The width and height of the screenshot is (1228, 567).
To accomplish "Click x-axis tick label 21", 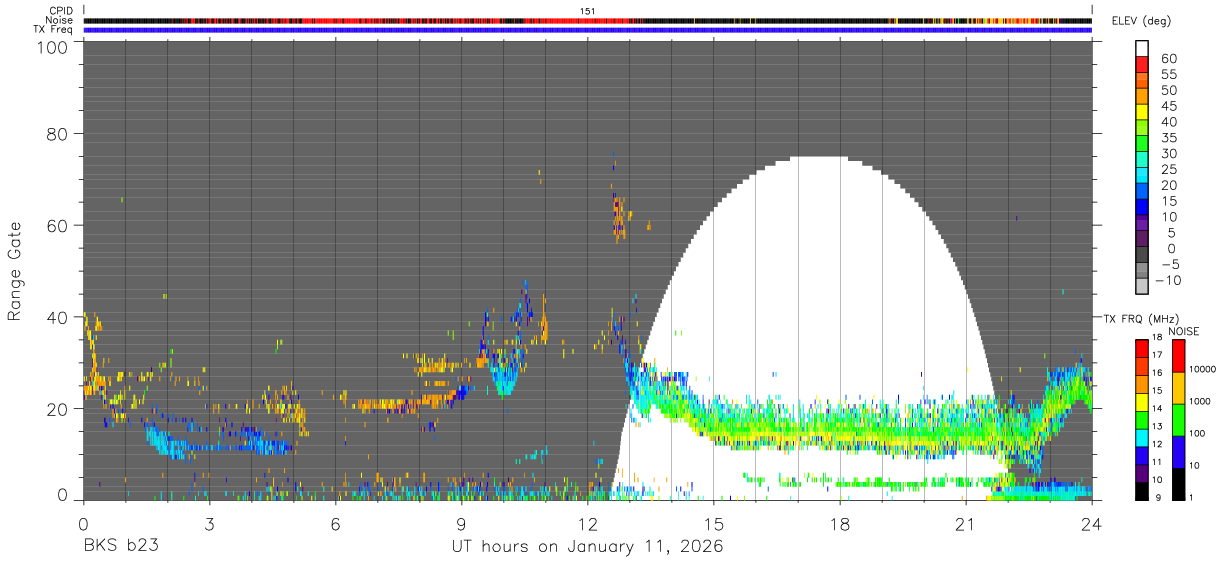I will tap(966, 523).
